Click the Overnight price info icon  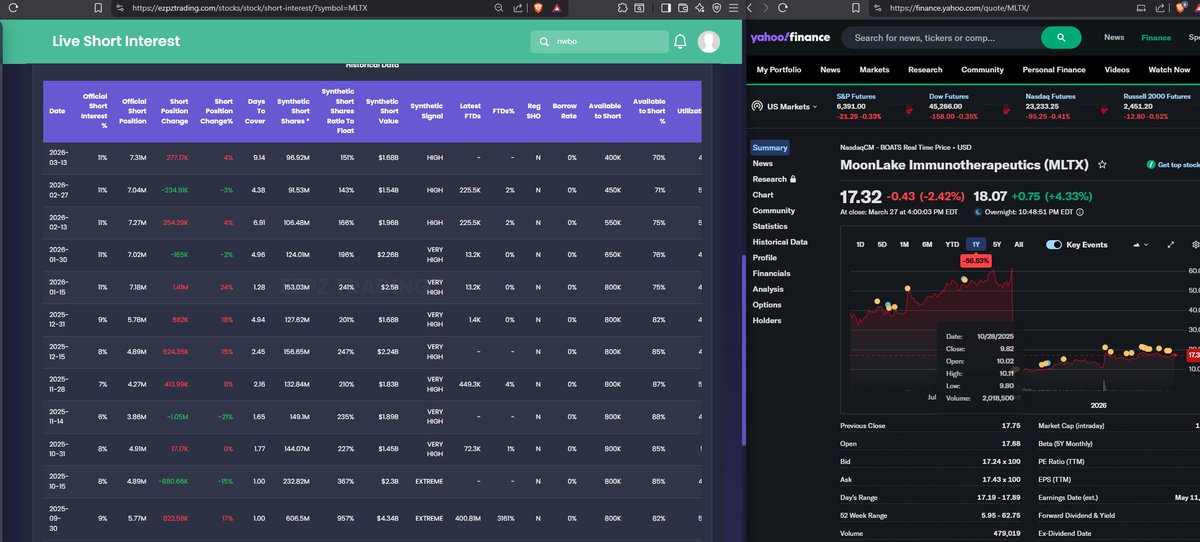(x=1080, y=212)
